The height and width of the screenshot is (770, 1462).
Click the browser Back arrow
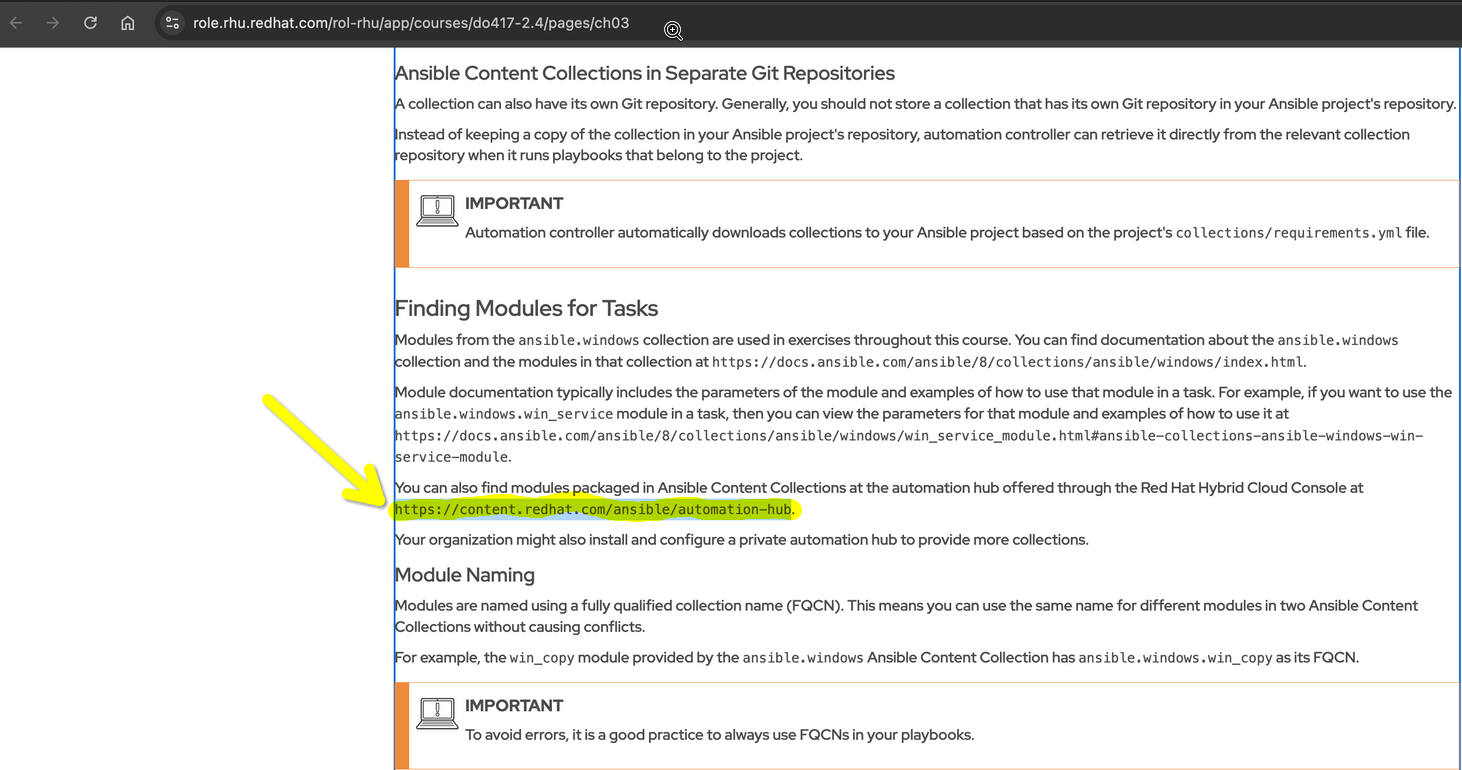[x=16, y=23]
